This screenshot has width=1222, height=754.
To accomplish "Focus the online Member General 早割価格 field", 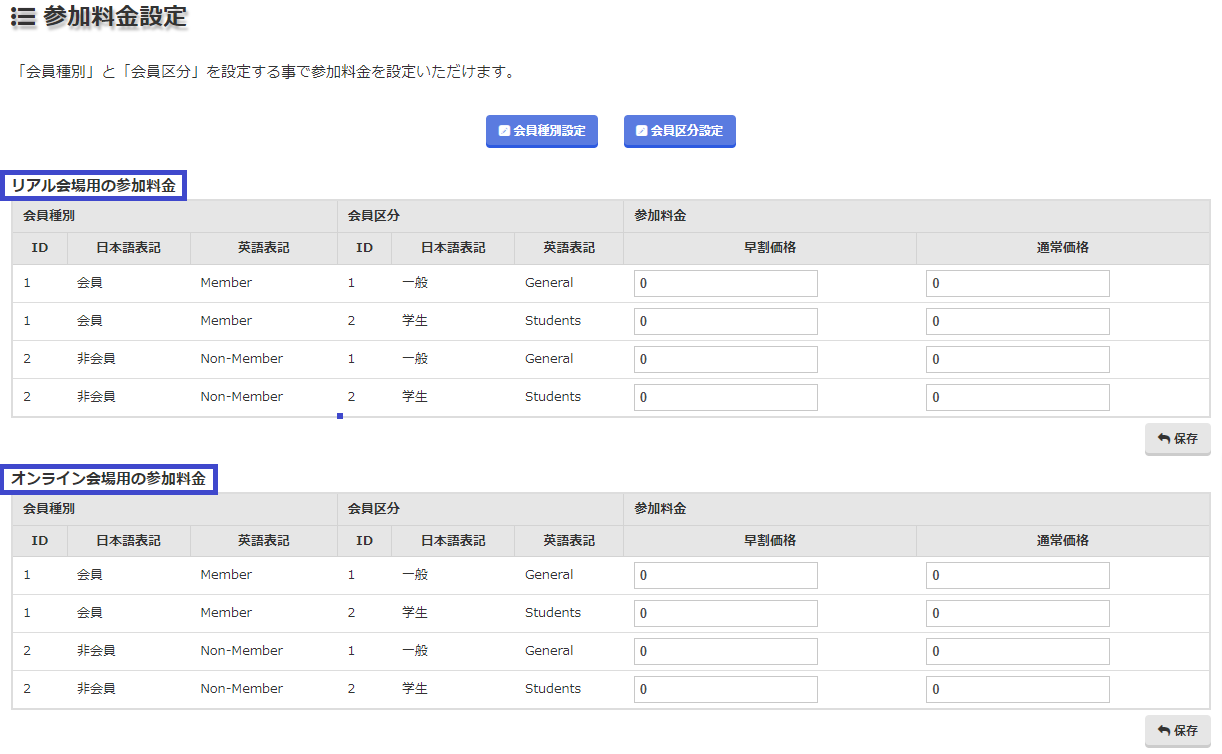I will point(725,576).
